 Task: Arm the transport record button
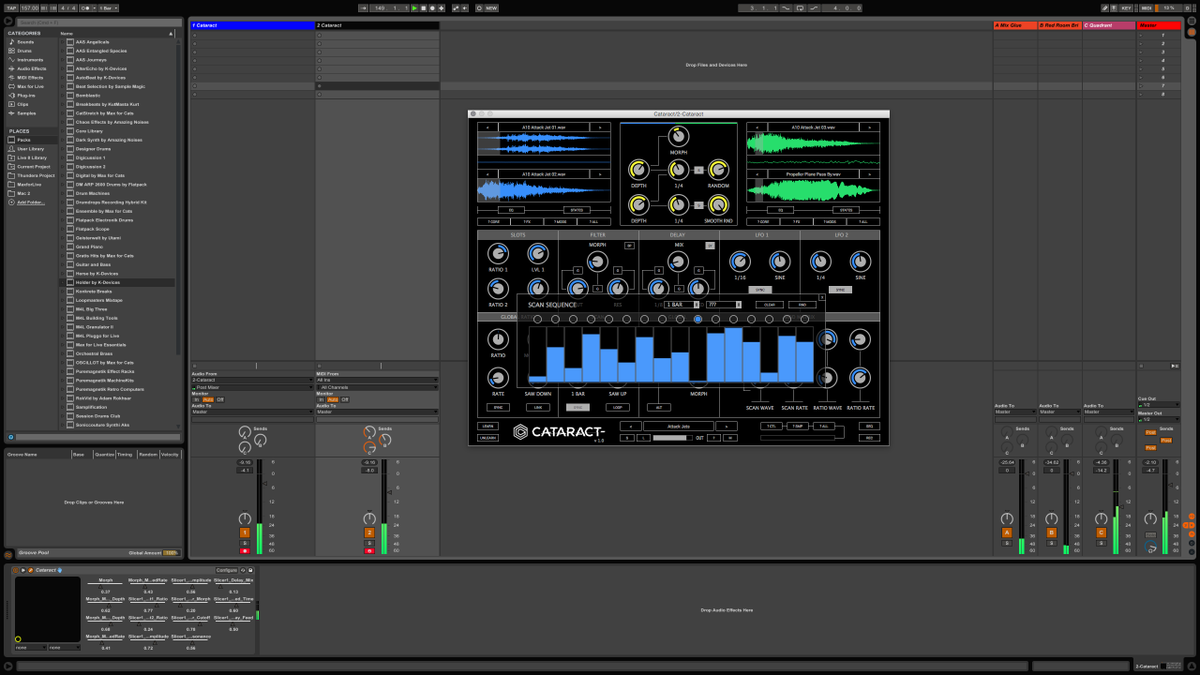click(x=432, y=8)
